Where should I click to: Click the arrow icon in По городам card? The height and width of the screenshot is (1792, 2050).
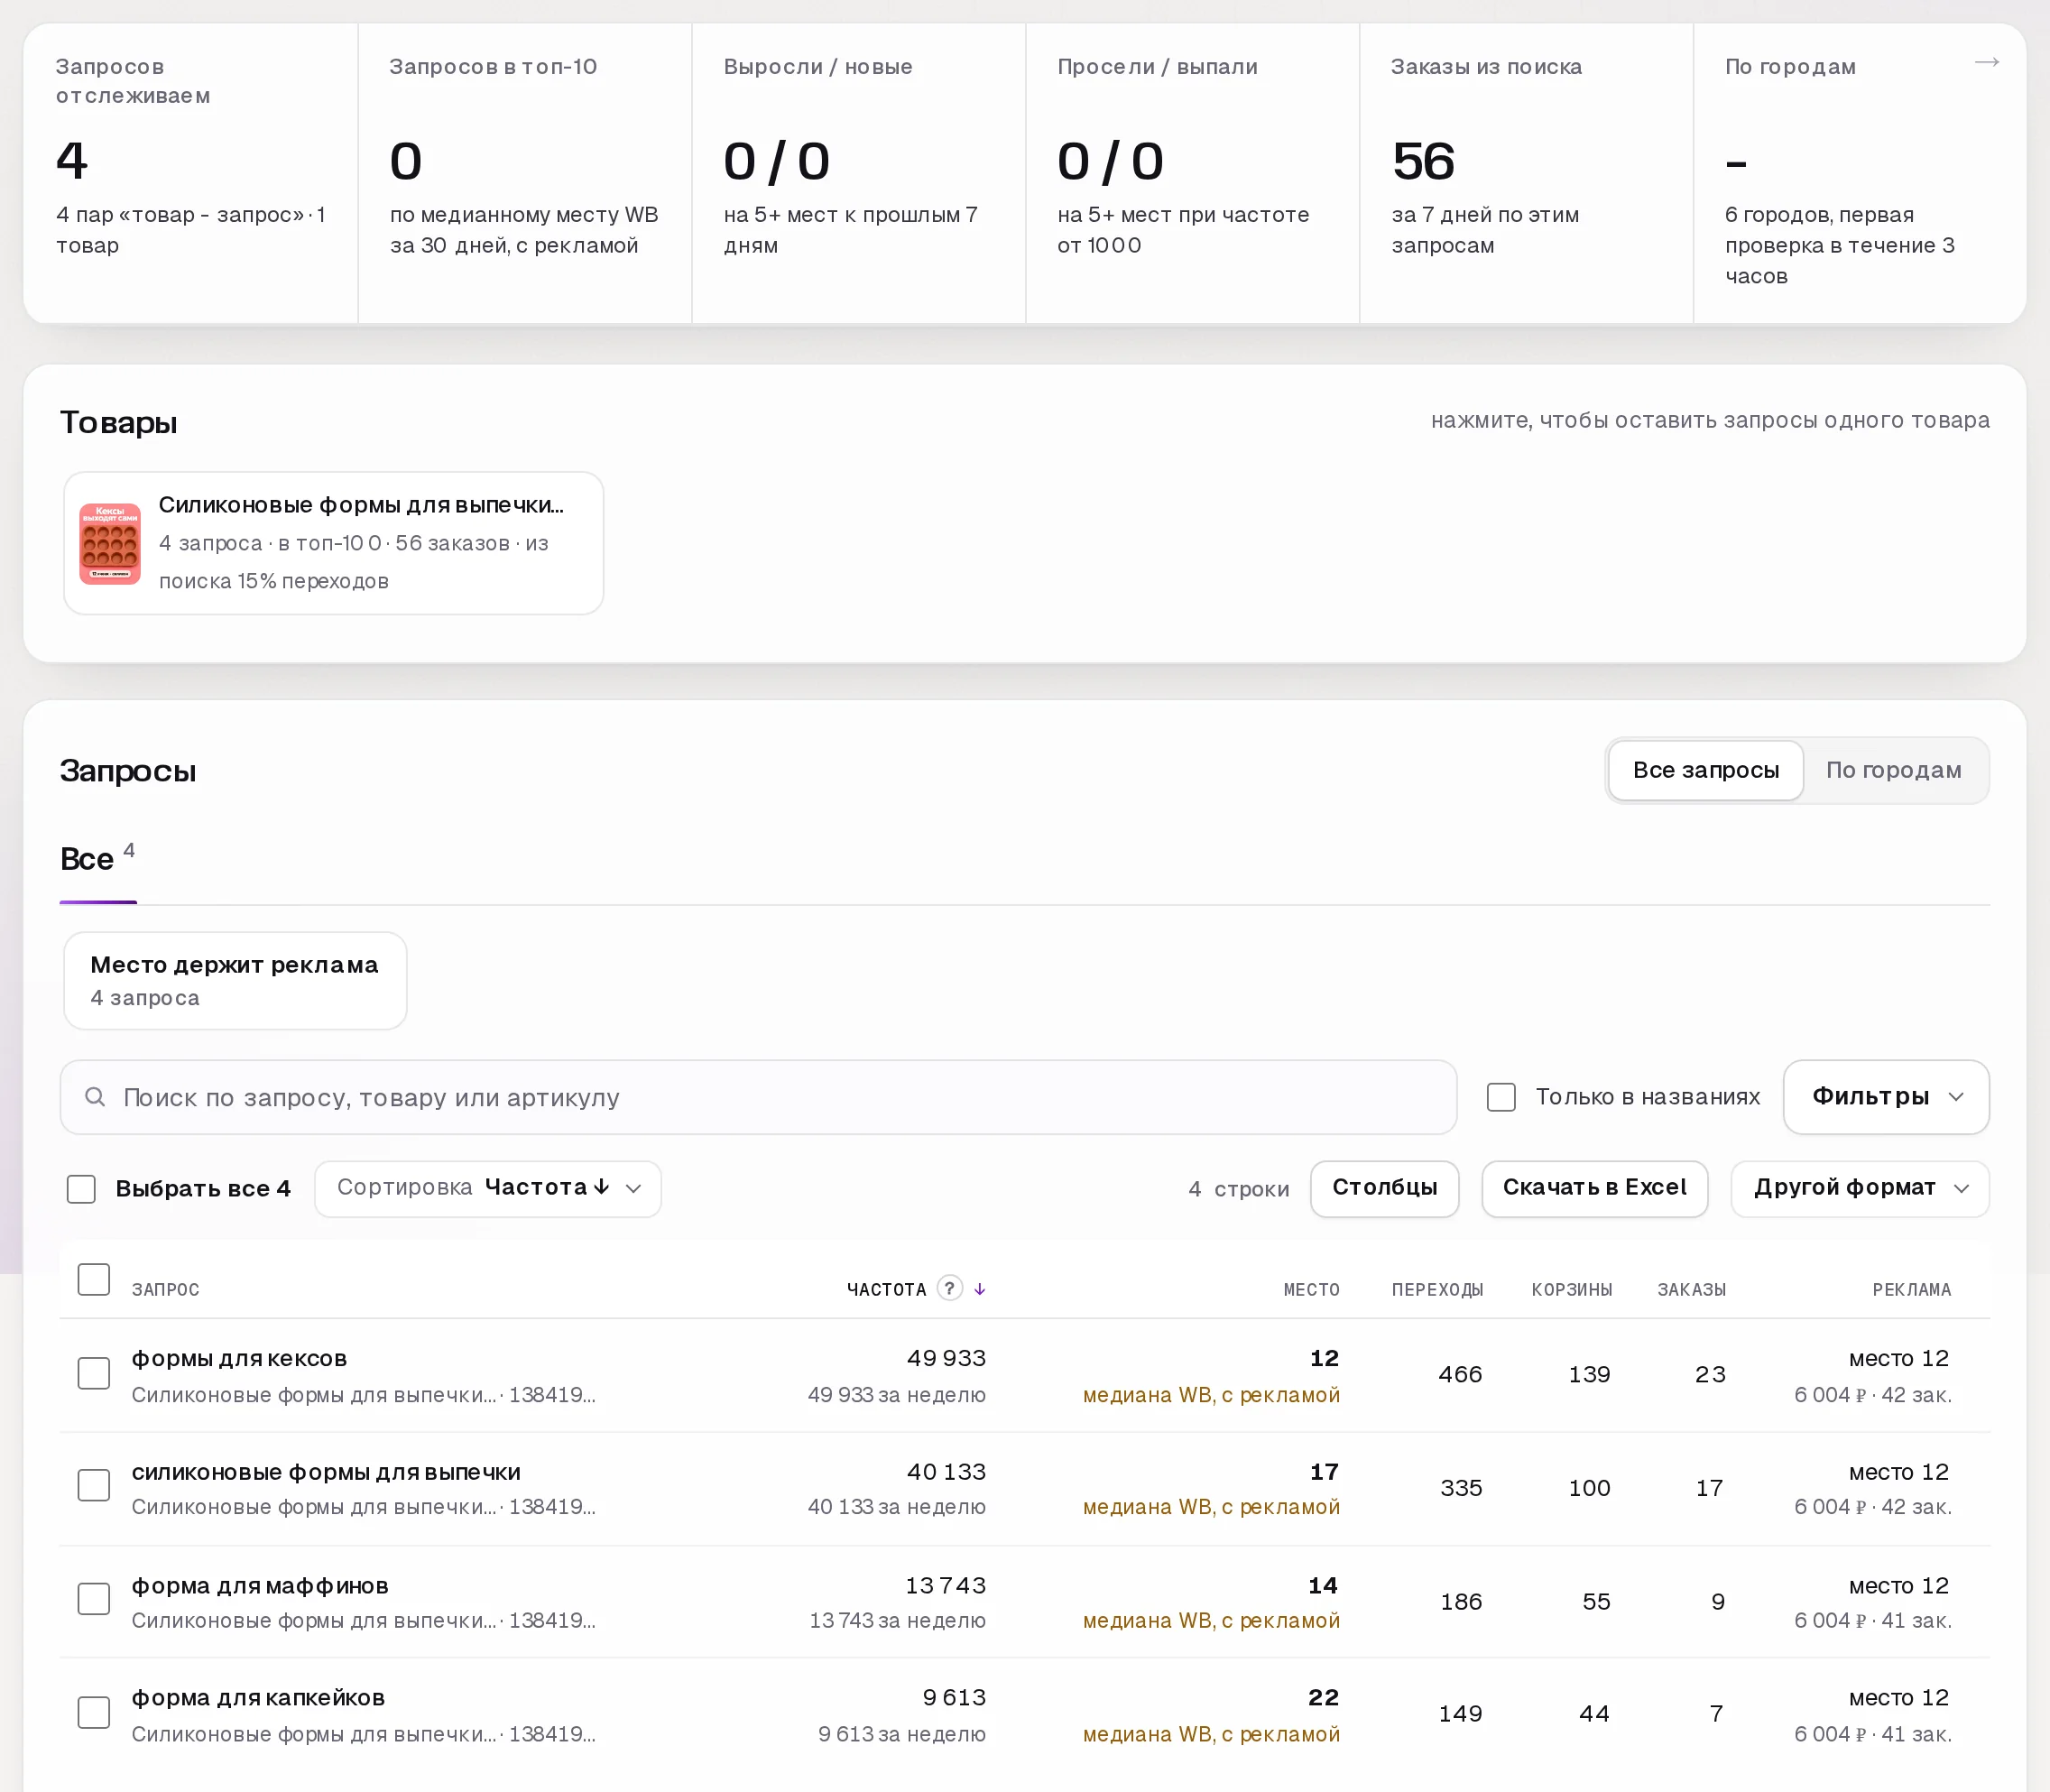[x=1986, y=62]
